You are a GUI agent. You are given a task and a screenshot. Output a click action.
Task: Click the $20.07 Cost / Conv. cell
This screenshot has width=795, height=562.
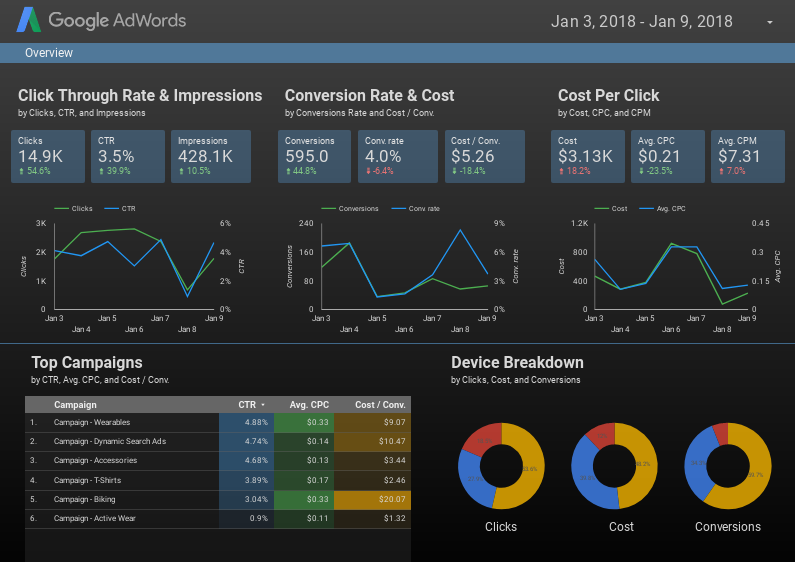coord(372,500)
